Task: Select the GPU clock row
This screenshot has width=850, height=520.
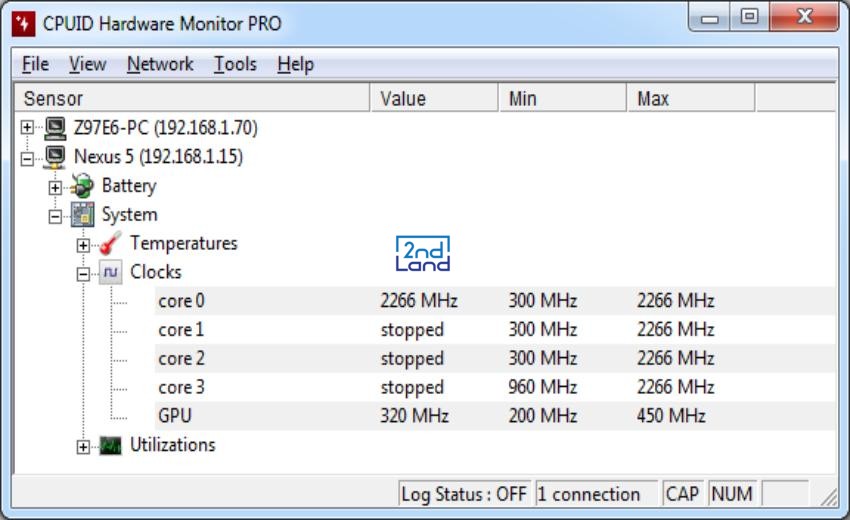Action: [494, 416]
